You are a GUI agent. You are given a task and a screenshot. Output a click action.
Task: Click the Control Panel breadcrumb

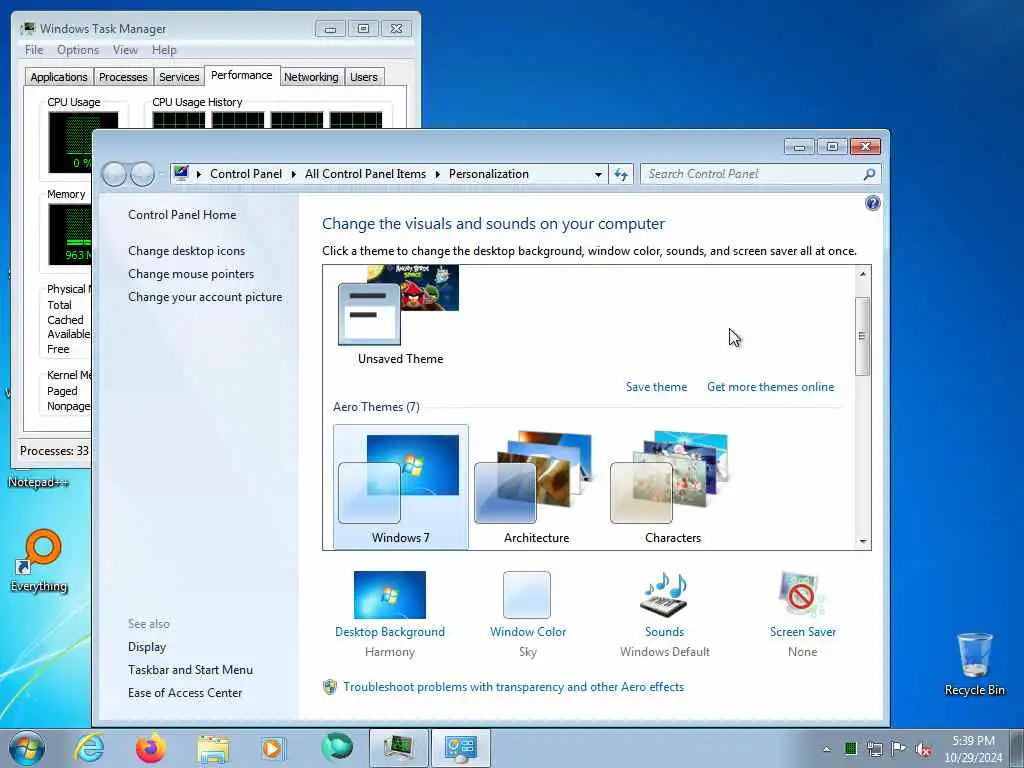pyautogui.click(x=246, y=174)
